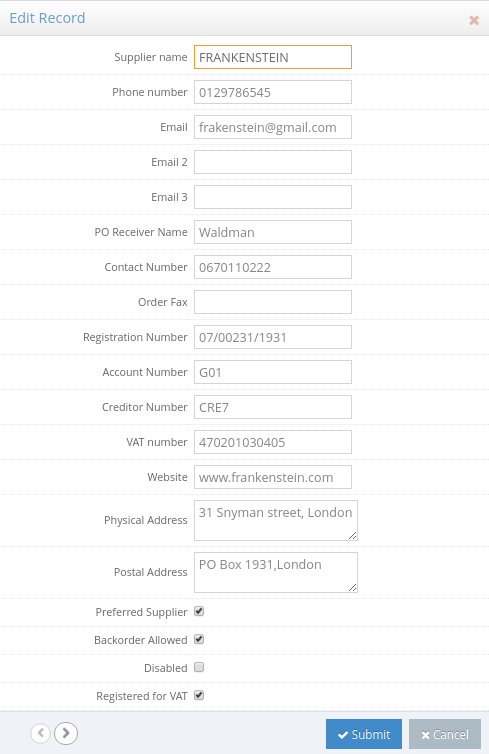The image size is (489, 754).
Task: Close the Edit Record dialog
Action: 474,20
